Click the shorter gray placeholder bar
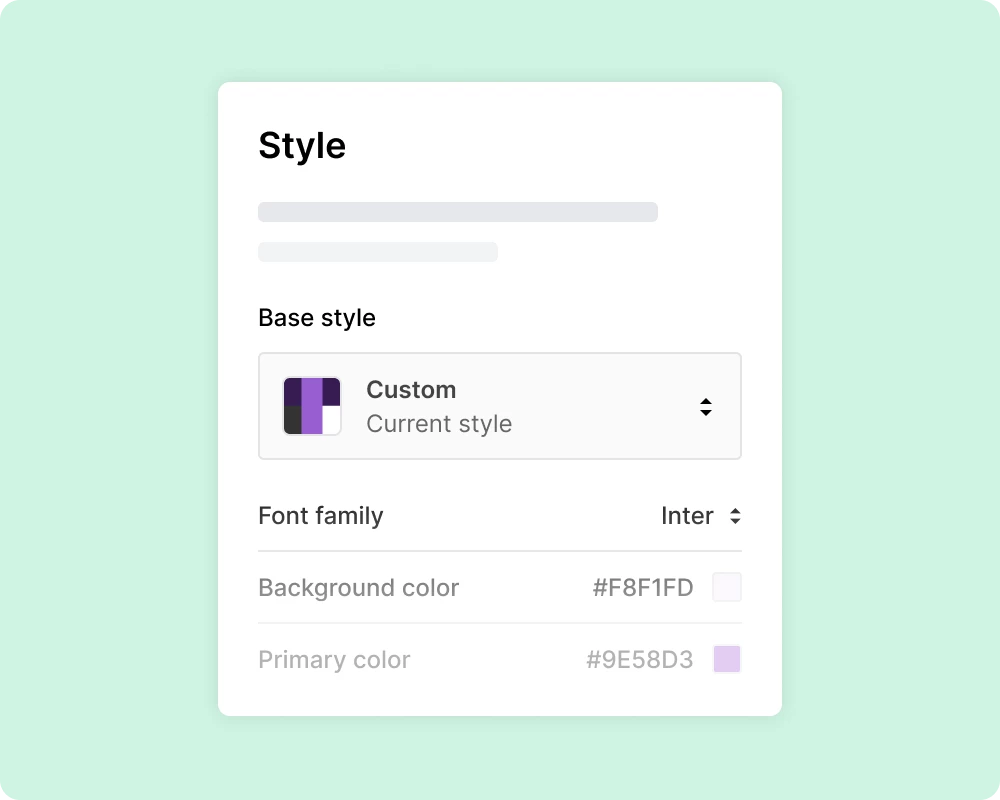This screenshot has height=800, width=1000. click(x=378, y=252)
